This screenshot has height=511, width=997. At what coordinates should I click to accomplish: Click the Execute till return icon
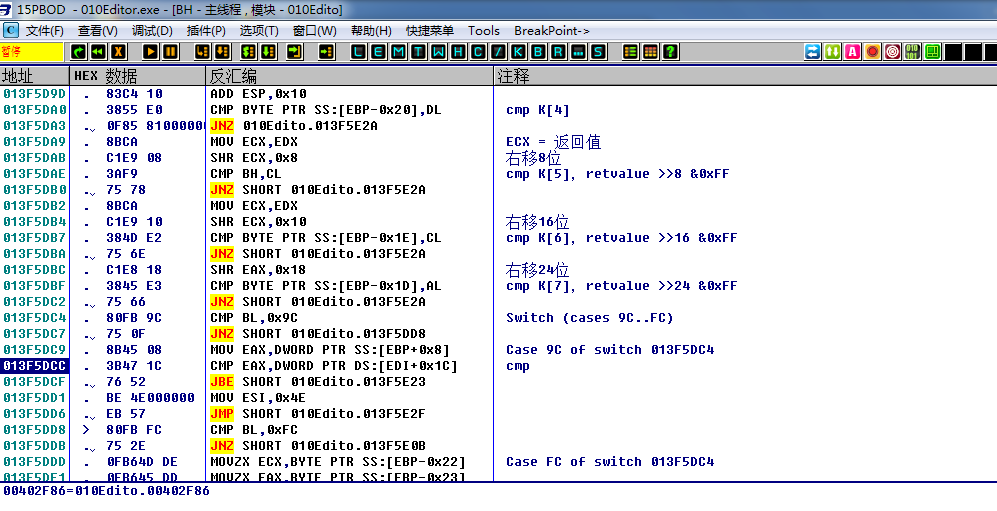click(x=294, y=52)
